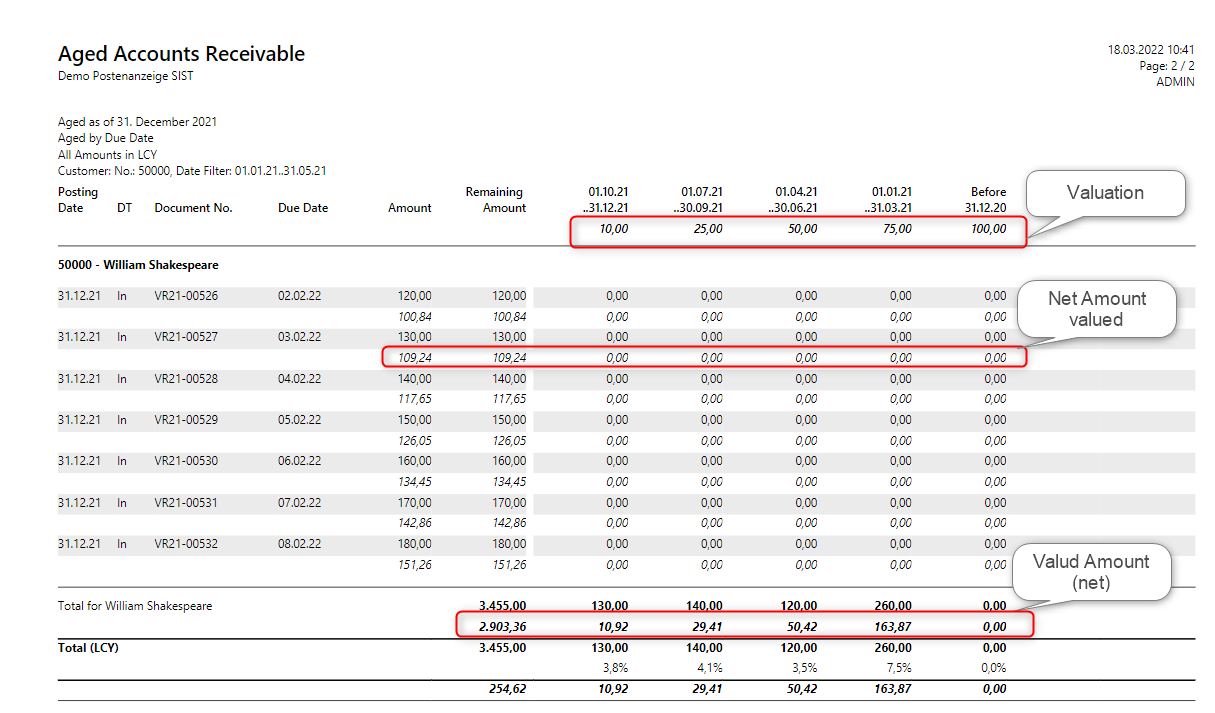This screenshot has height=713, width=1215.
Task: Open document number VR21-00526
Action: pos(186,296)
